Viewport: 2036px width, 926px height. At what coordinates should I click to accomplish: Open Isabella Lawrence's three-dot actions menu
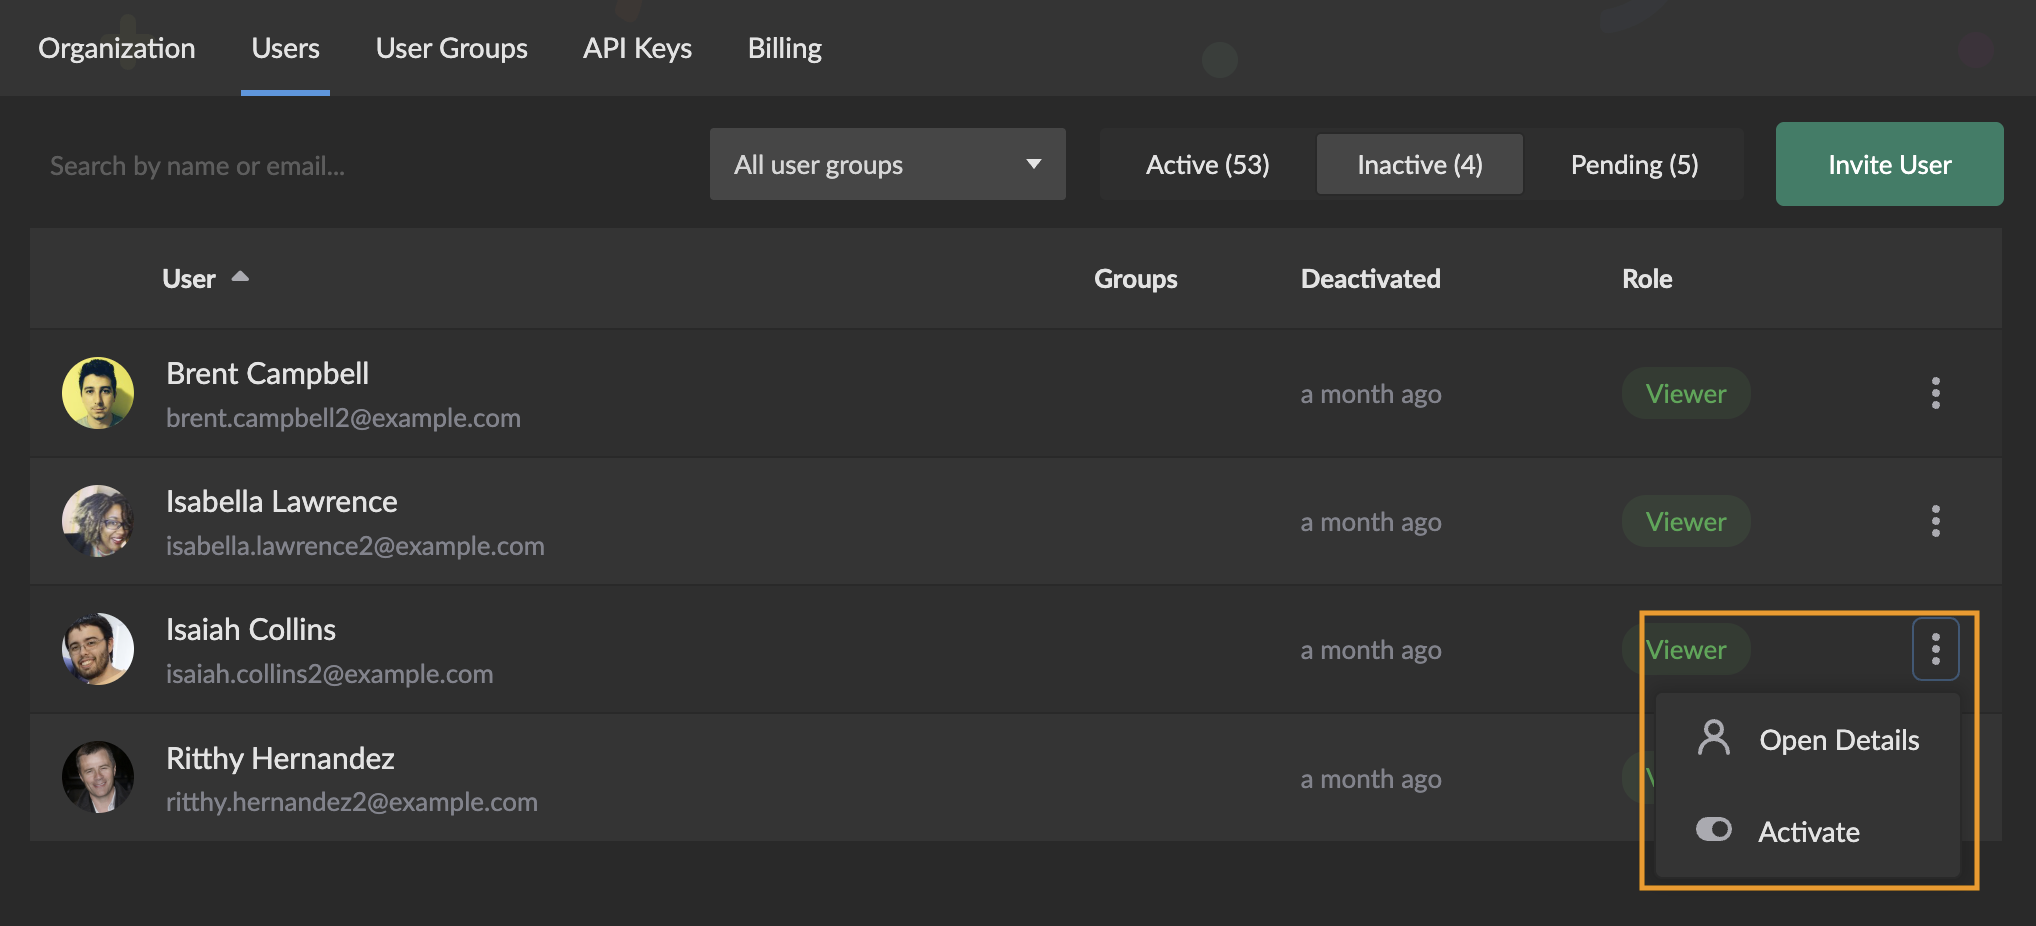coord(1935,521)
